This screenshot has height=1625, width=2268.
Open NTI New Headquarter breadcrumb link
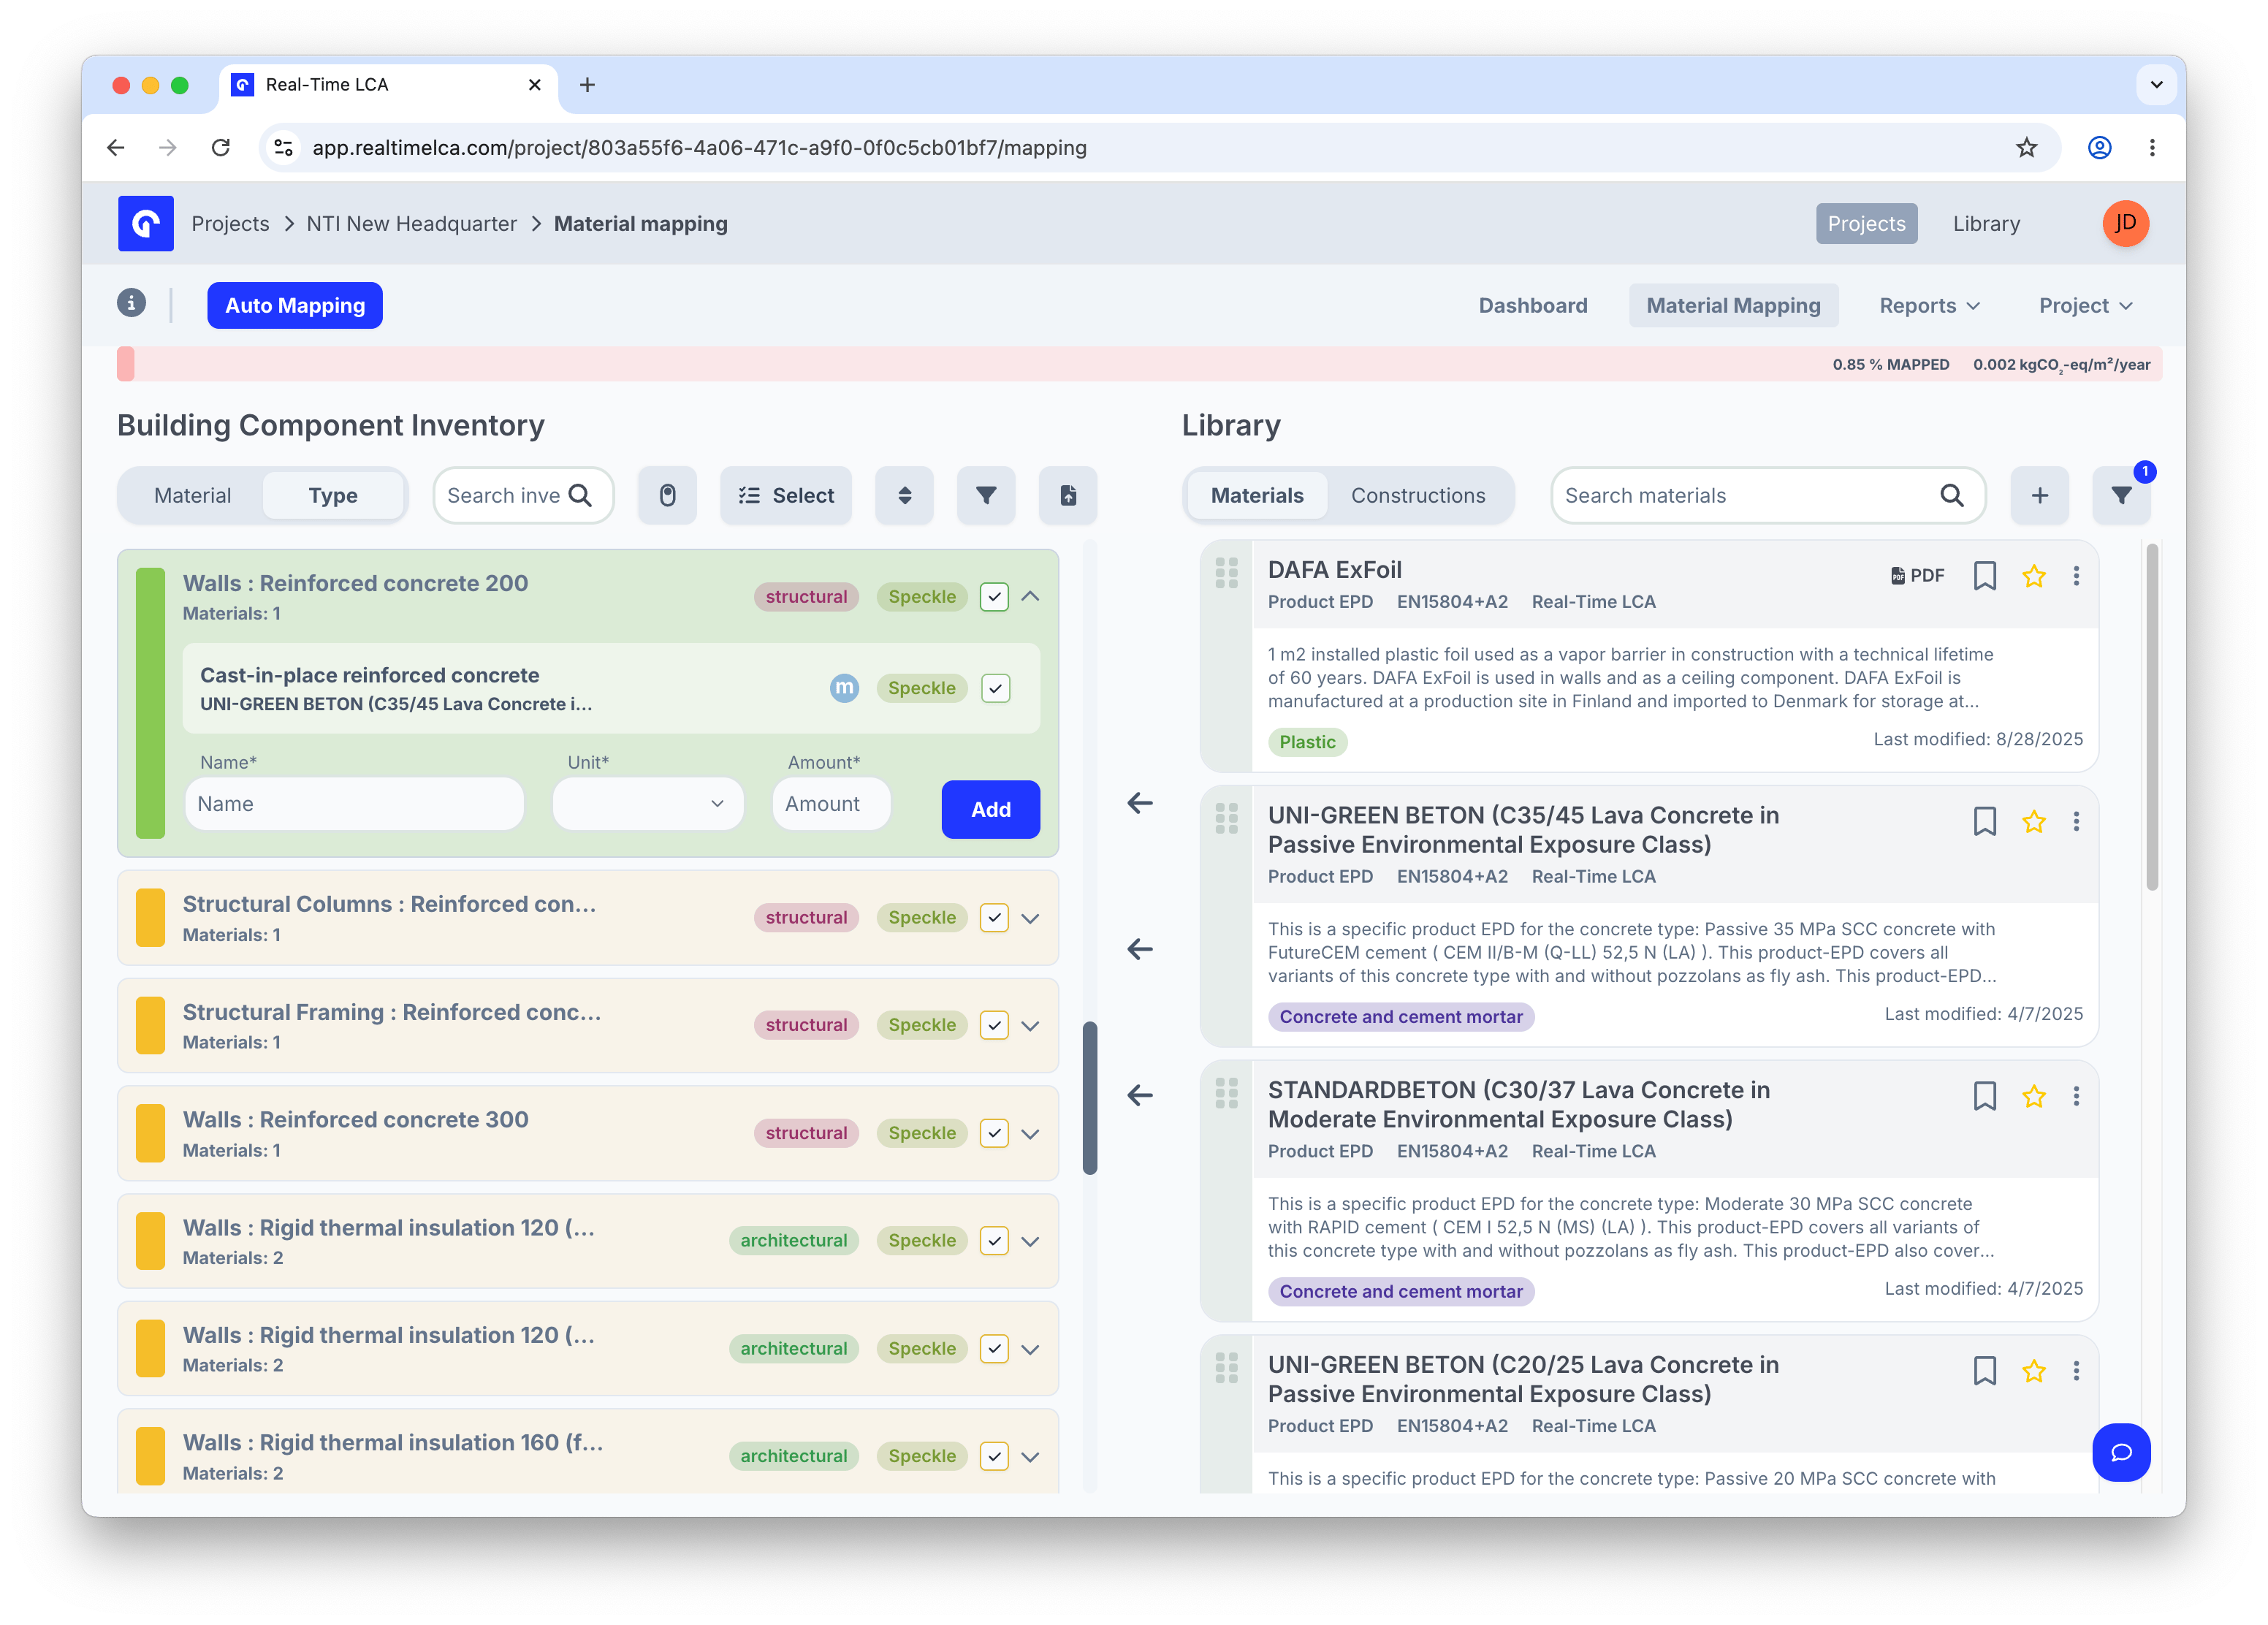pos(412,223)
